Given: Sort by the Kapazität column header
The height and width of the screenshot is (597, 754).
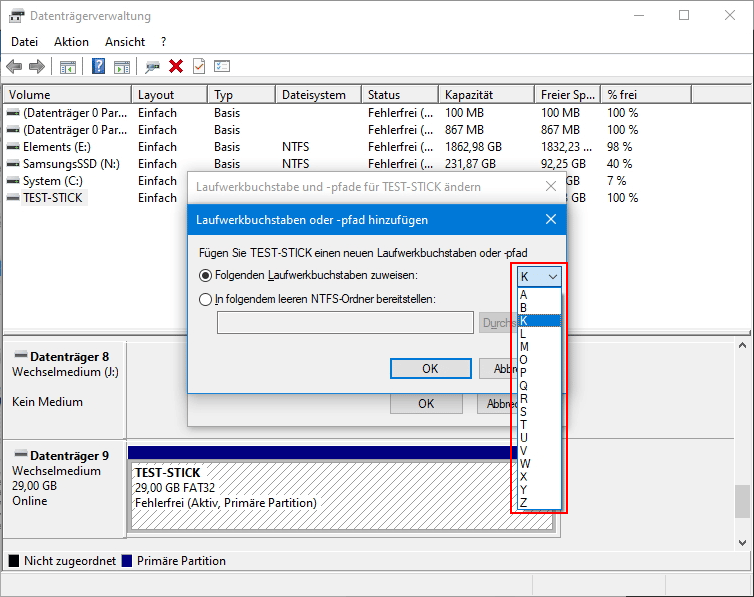Looking at the screenshot, I should 486,95.
